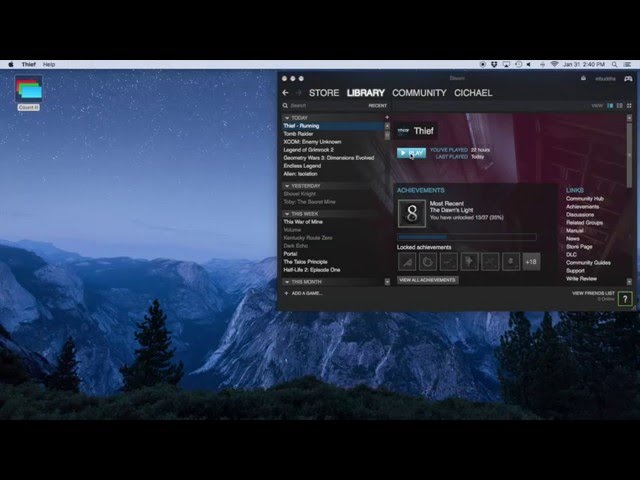Click second locked achievement icon

coord(428,262)
